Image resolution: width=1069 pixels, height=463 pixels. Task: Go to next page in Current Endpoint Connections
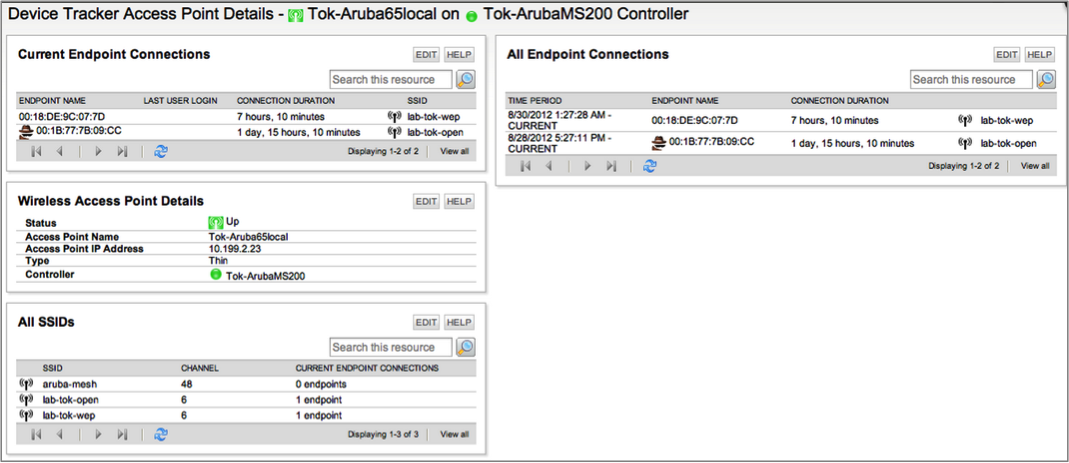[x=98, y=151]
